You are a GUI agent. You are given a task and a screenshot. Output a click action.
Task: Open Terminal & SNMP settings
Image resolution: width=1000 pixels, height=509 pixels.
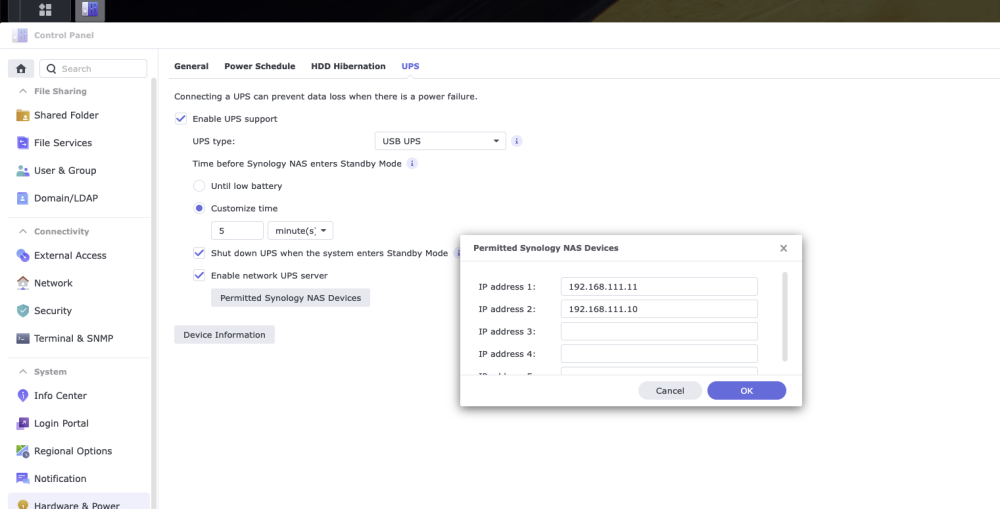pyautogui.click(x=73, y=339)
